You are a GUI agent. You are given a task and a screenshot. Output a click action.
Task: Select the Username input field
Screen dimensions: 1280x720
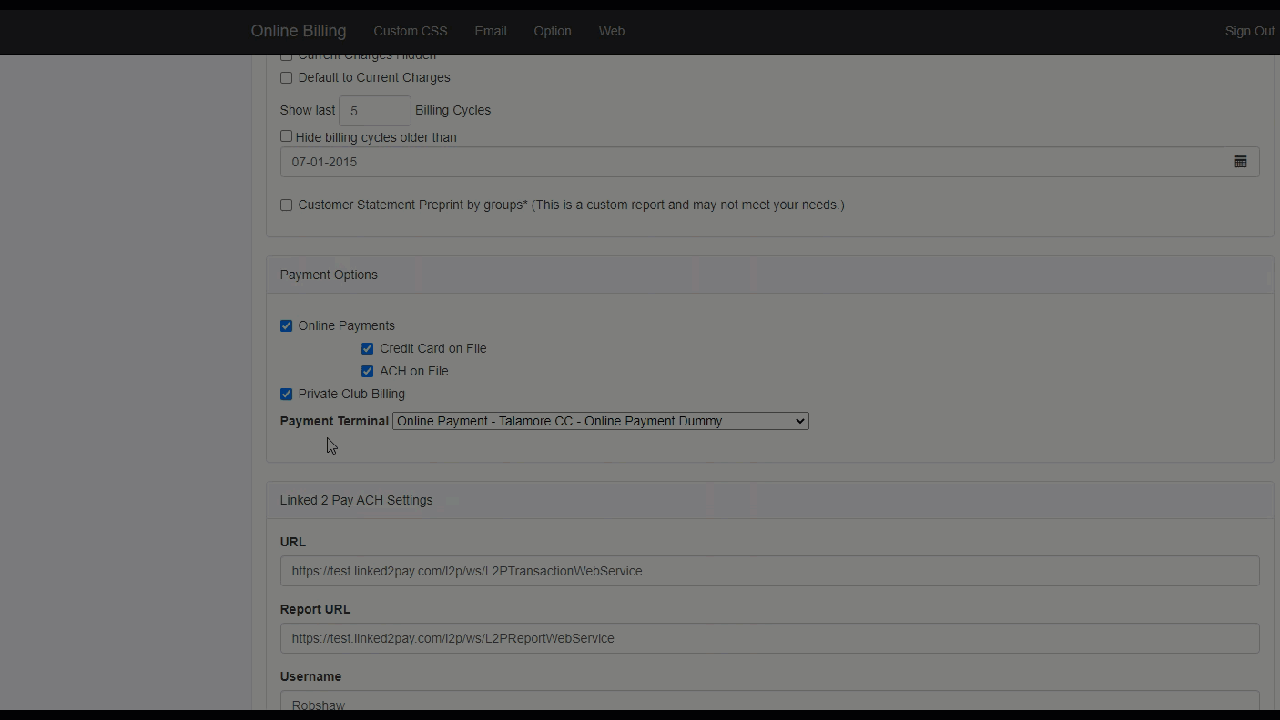(x=769, y=702)
